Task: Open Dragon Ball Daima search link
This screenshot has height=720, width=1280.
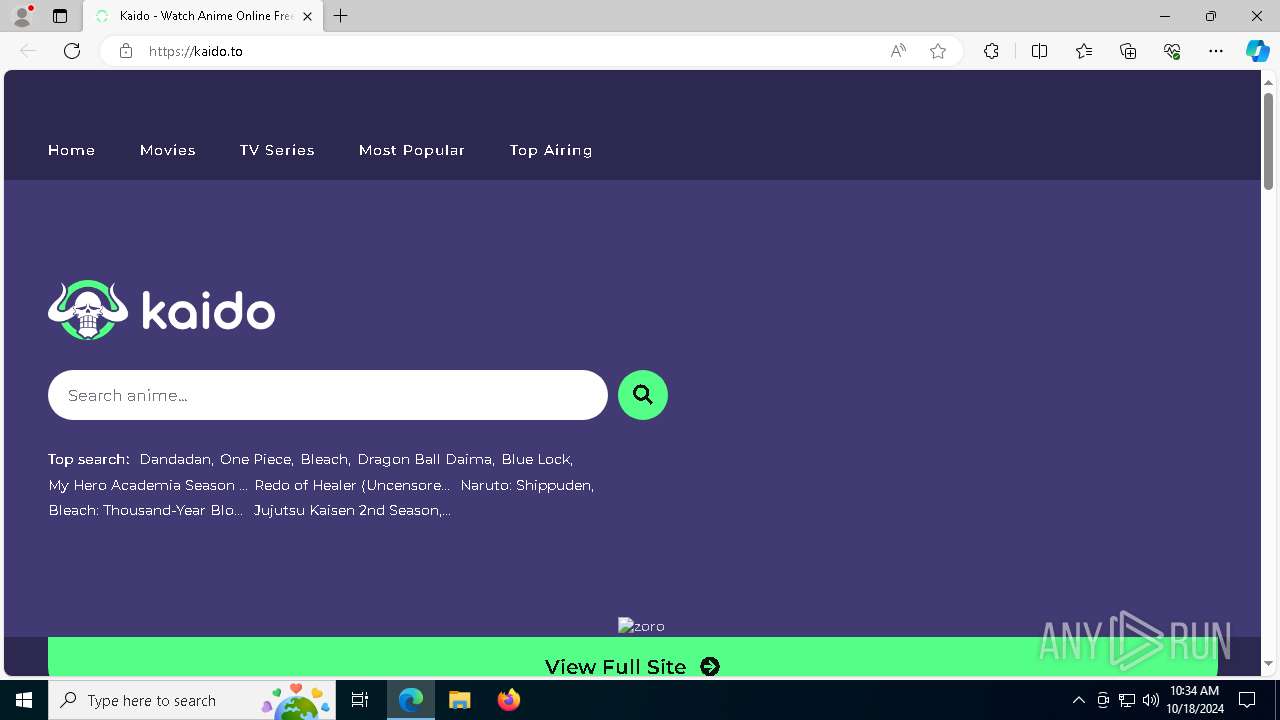Action: (426, 459)
